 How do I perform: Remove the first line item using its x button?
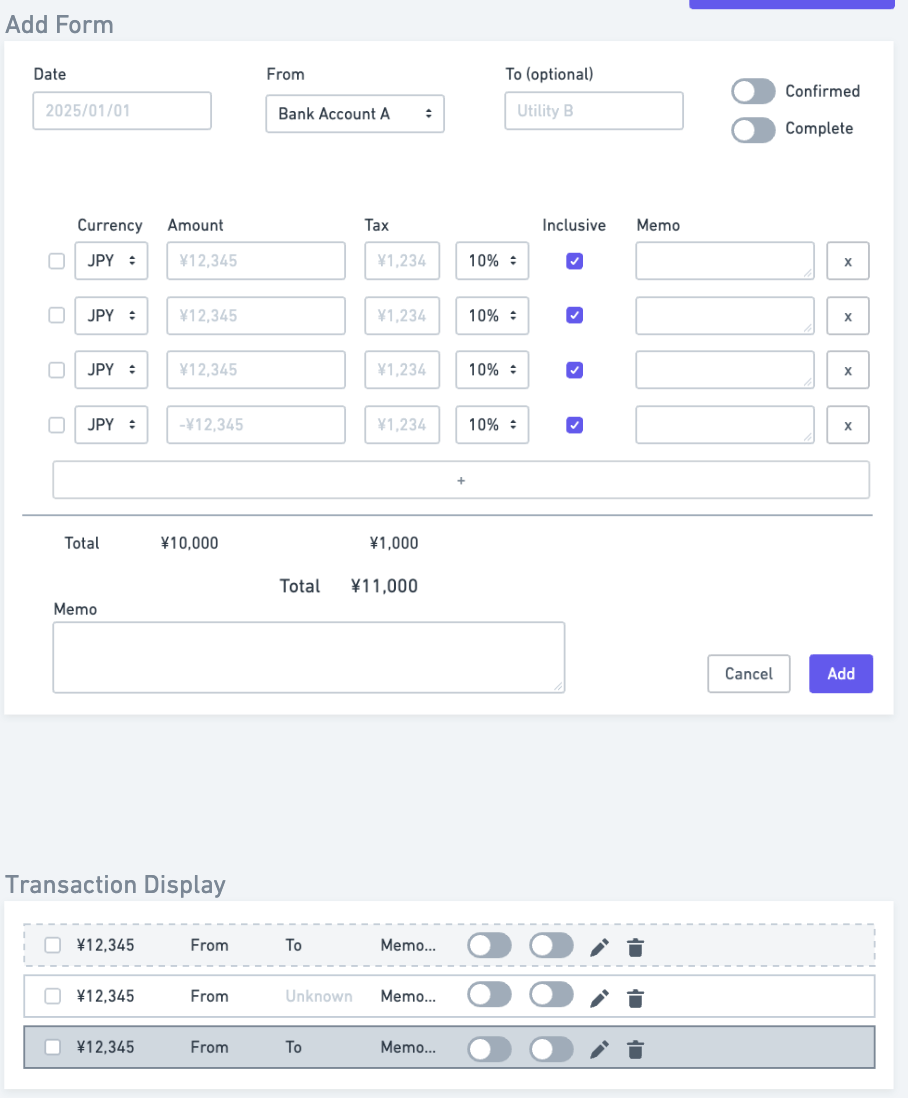[847, 260]
